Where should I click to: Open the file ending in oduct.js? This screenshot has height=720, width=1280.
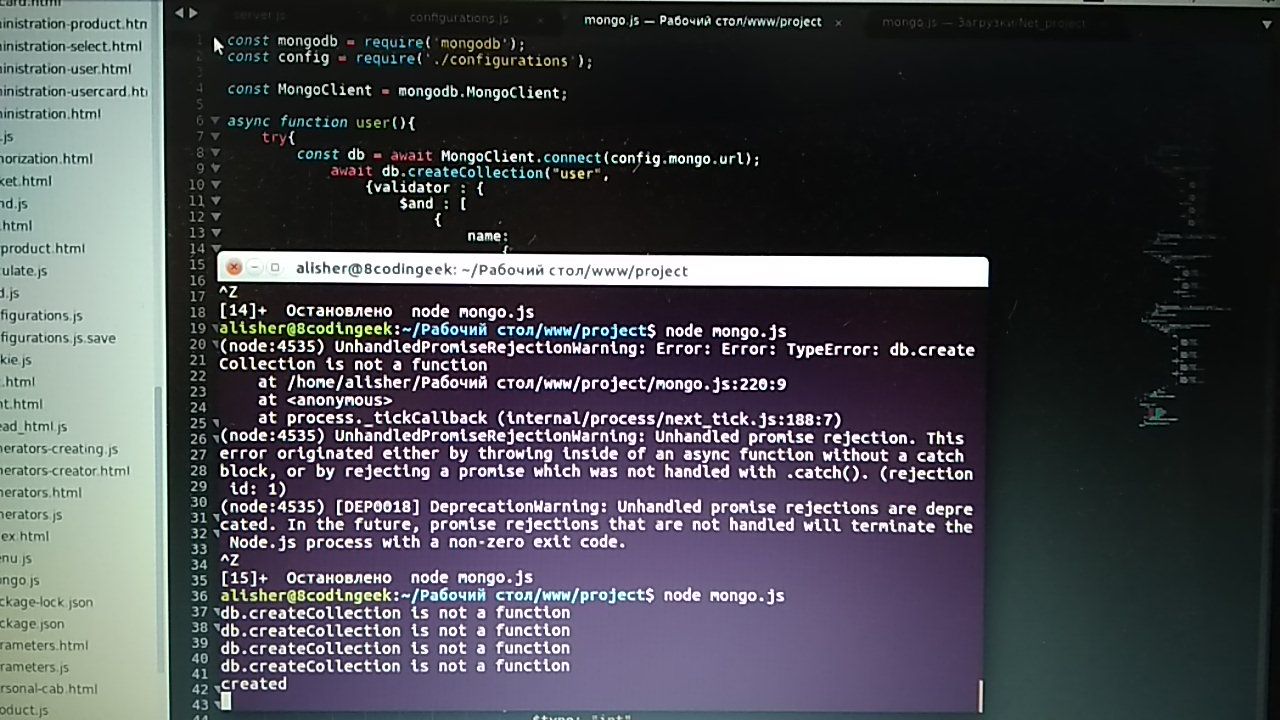click(x=25, y=710)
